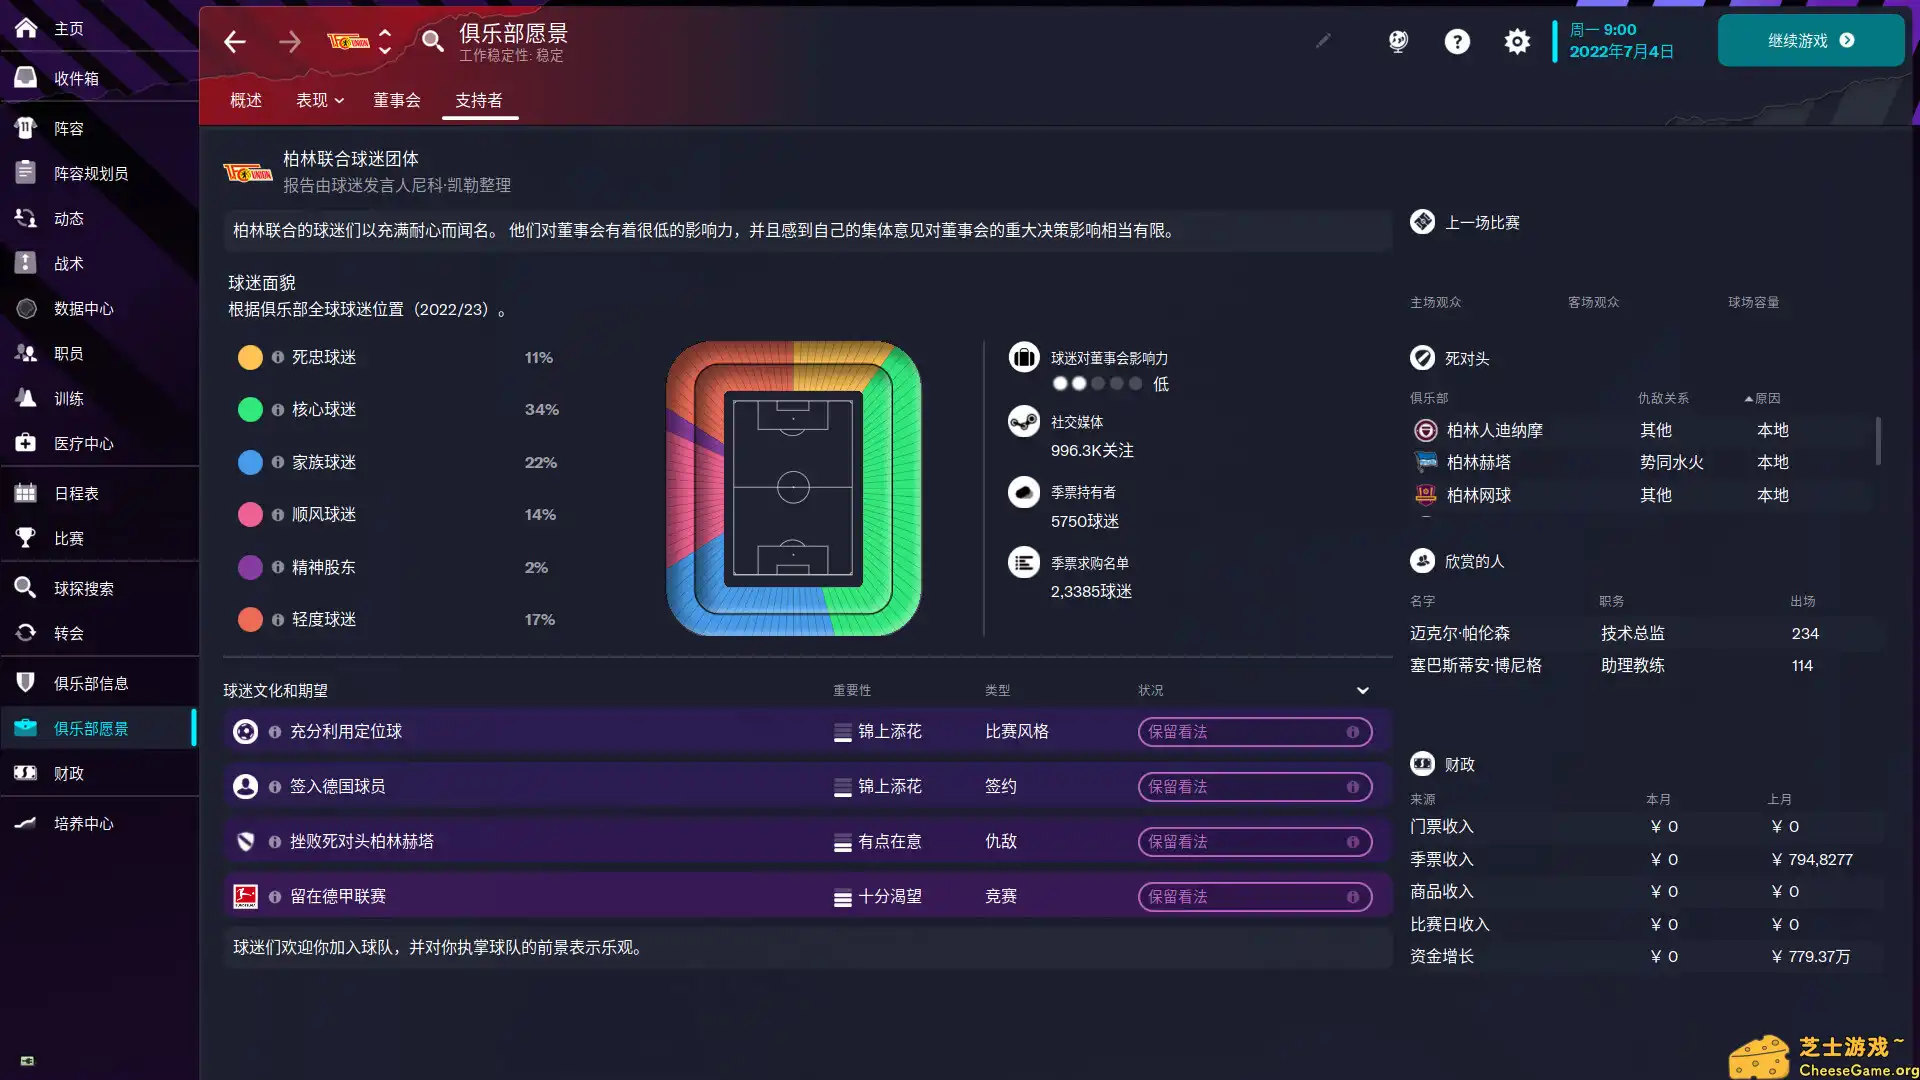Click the help question mark icon
Screen dimensions: 1920x1080
coord(1457,41)
